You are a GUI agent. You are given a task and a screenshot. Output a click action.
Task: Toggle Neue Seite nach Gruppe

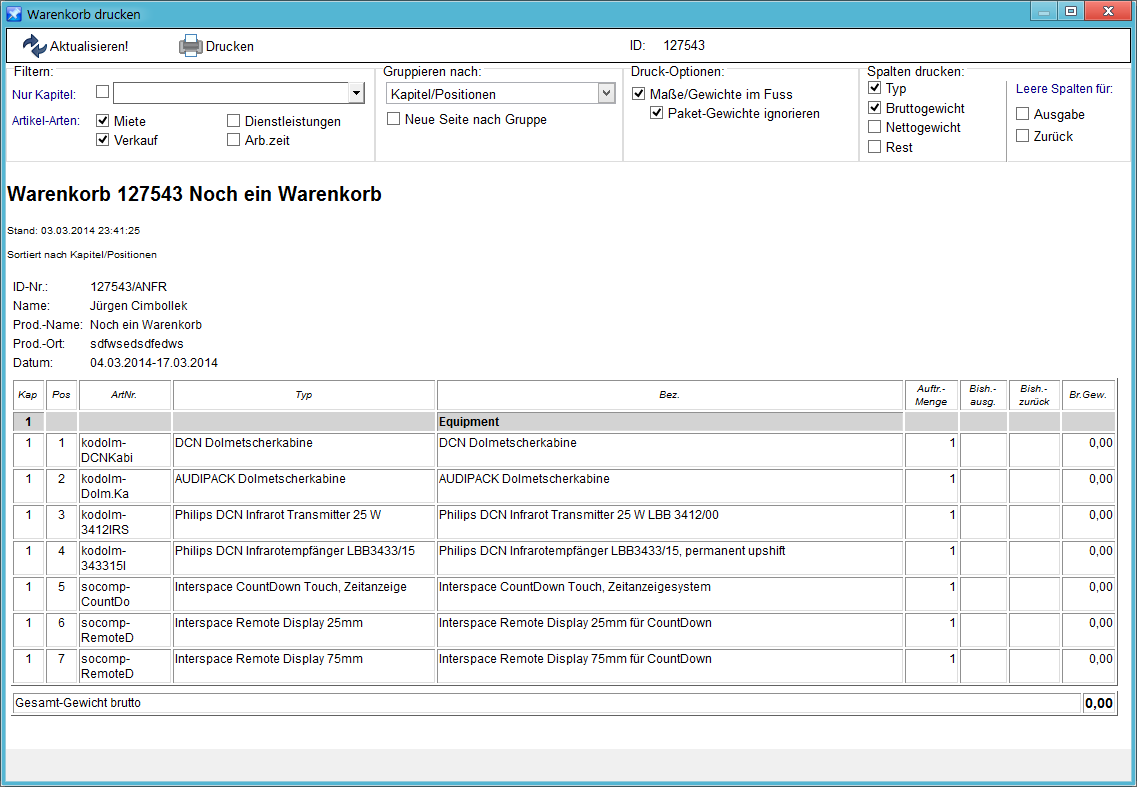(393, 119)
